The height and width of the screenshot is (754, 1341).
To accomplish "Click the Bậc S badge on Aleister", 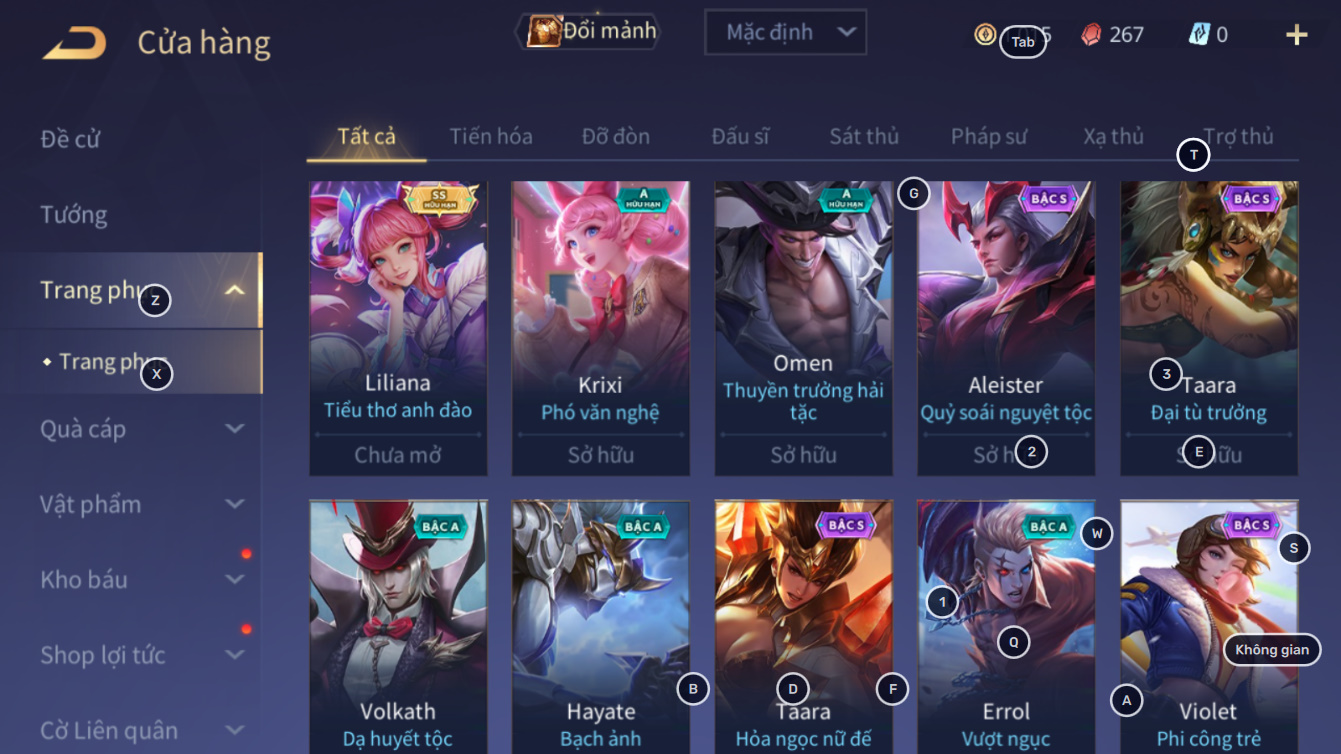I will point(1049,199).
